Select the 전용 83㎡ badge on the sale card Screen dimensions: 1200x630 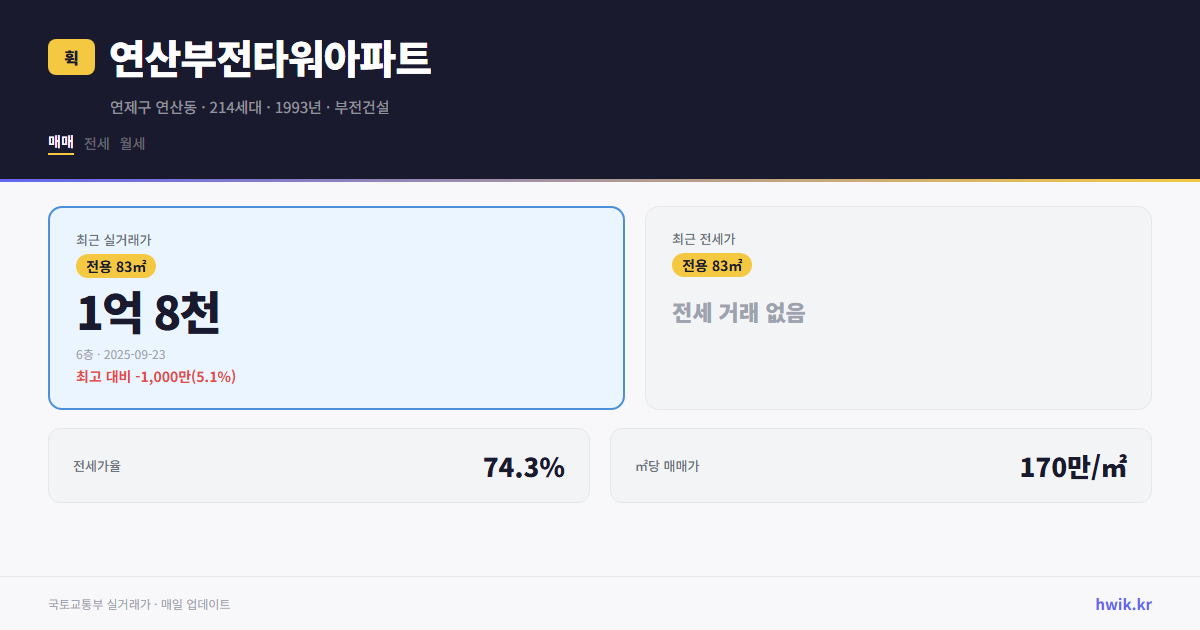coord(113,266)
